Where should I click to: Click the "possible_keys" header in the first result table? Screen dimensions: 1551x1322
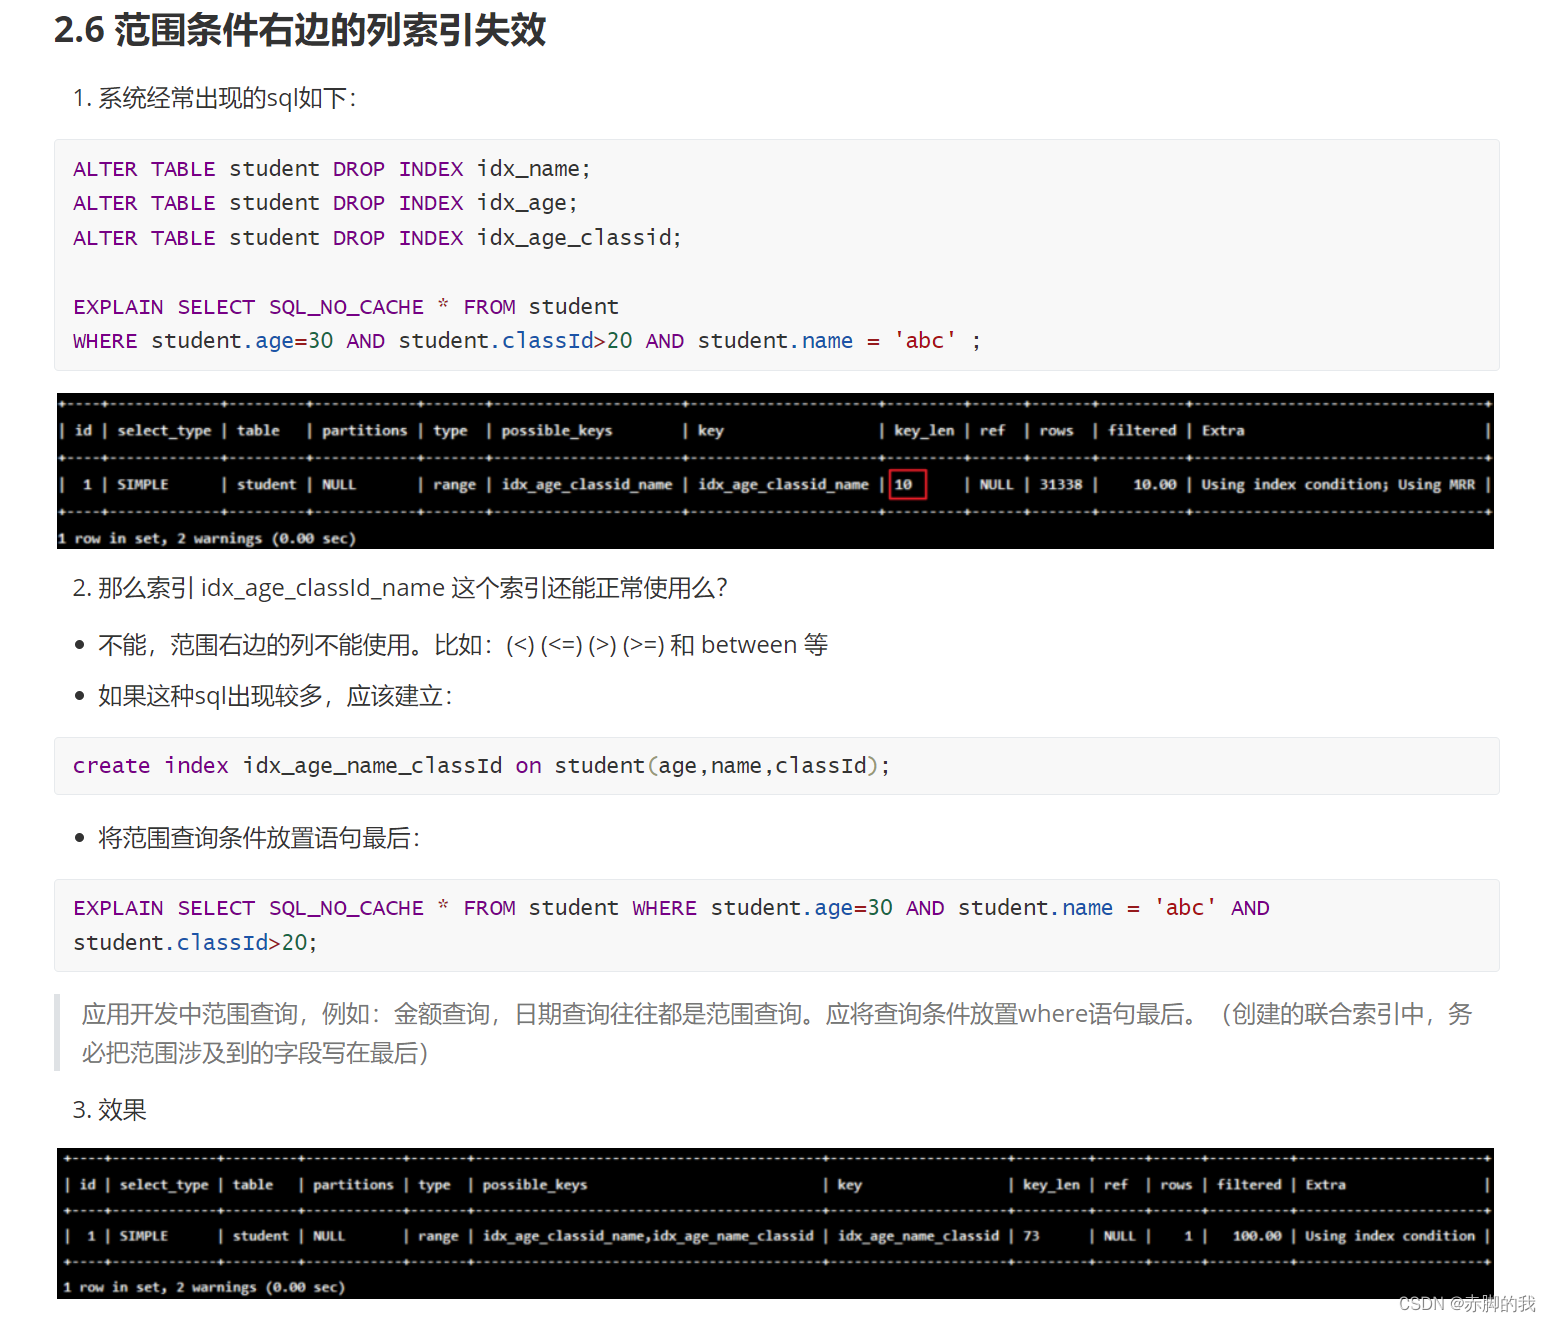pyautogui.click(x=557, y=431)
